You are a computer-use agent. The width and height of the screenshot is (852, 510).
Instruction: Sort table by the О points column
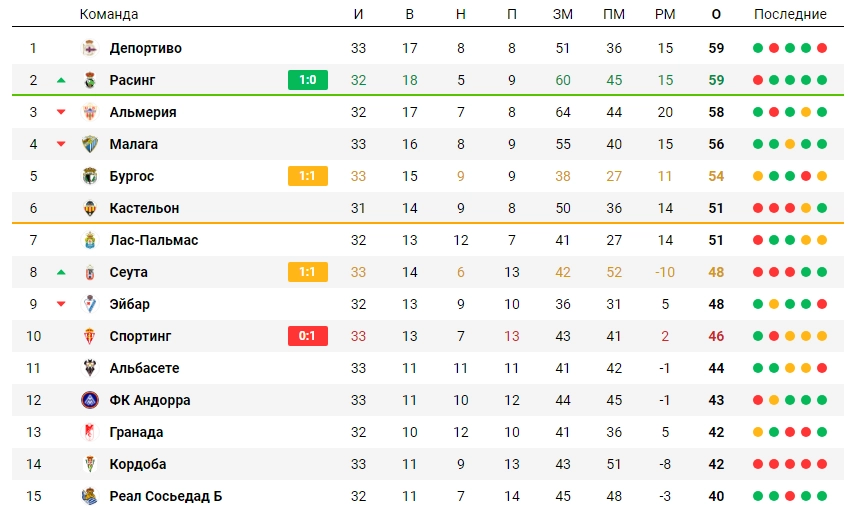tap(716, 14)
